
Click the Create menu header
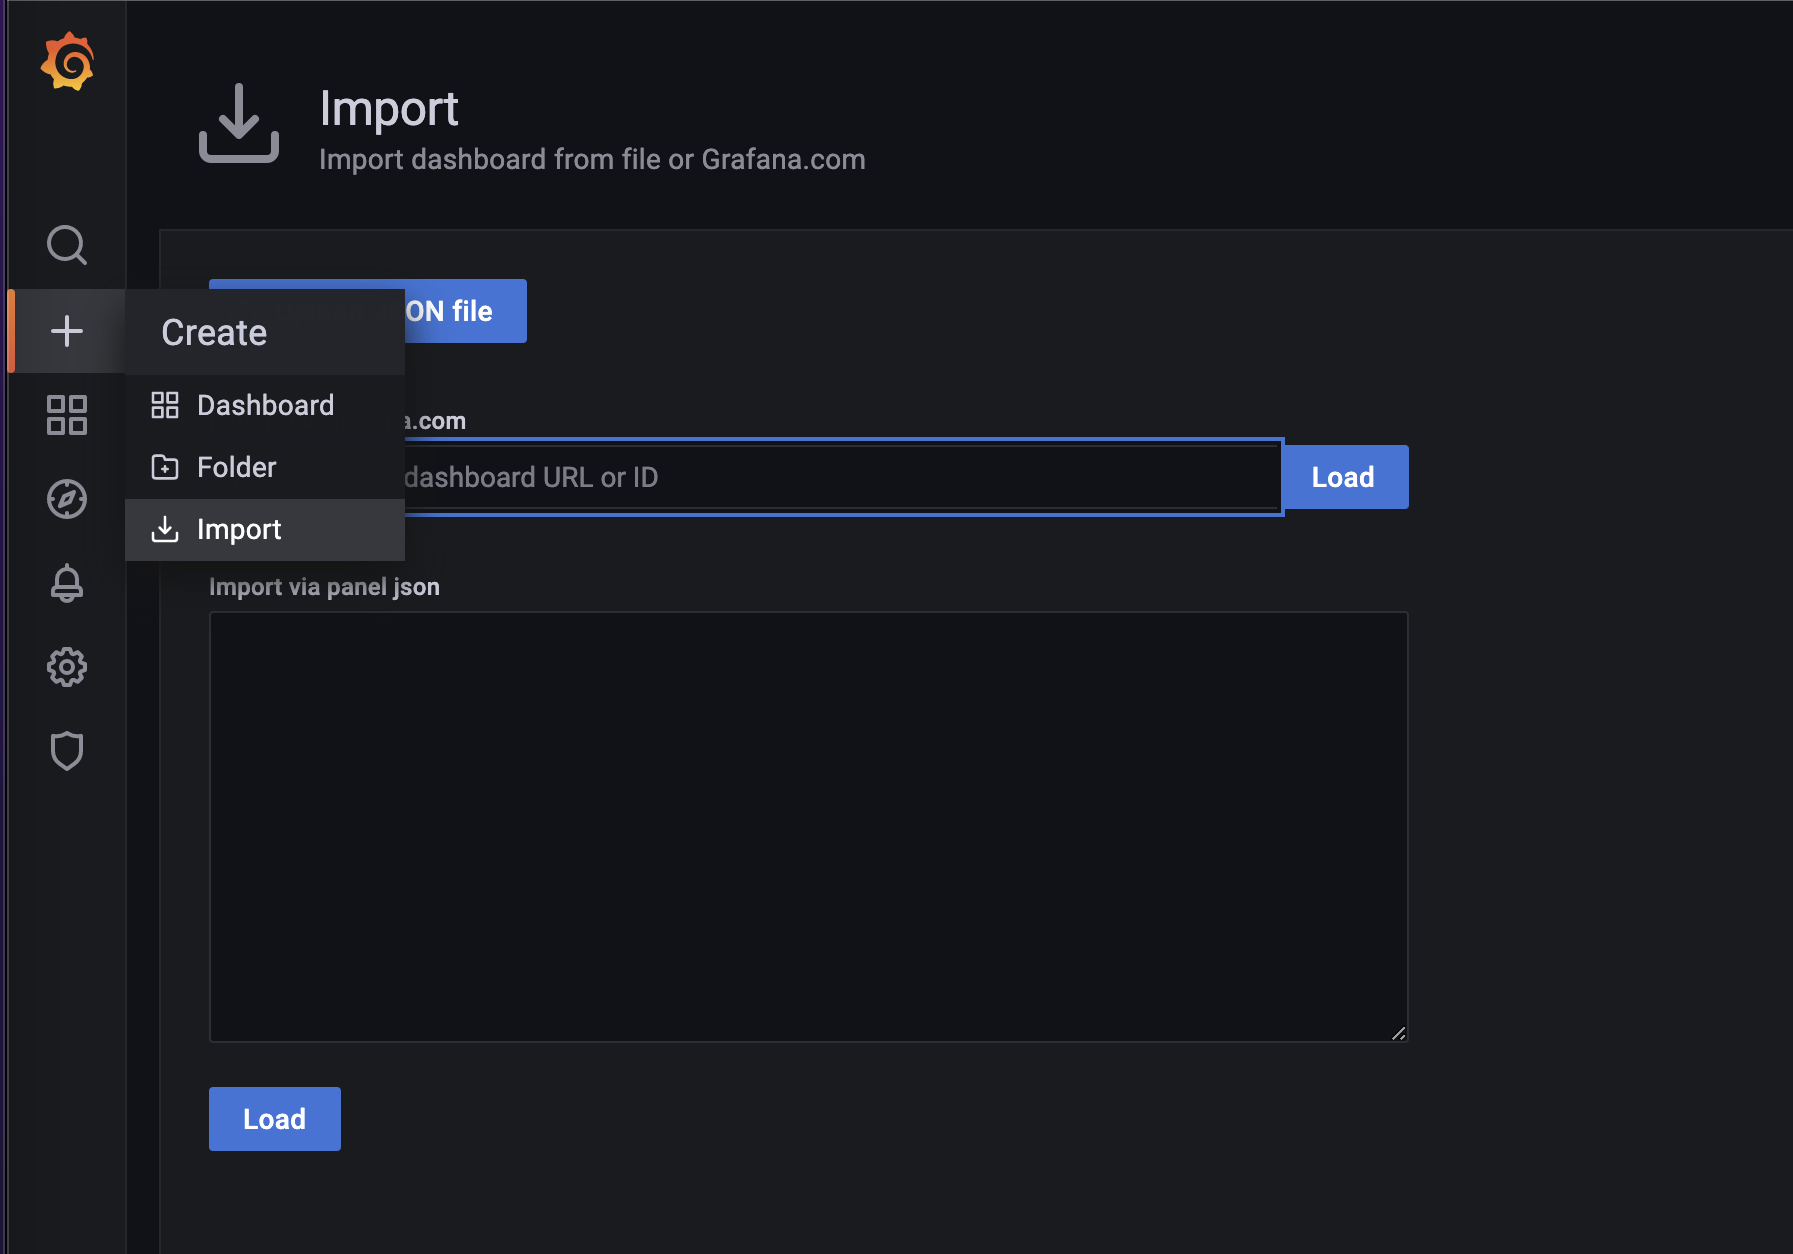point(265,332)
